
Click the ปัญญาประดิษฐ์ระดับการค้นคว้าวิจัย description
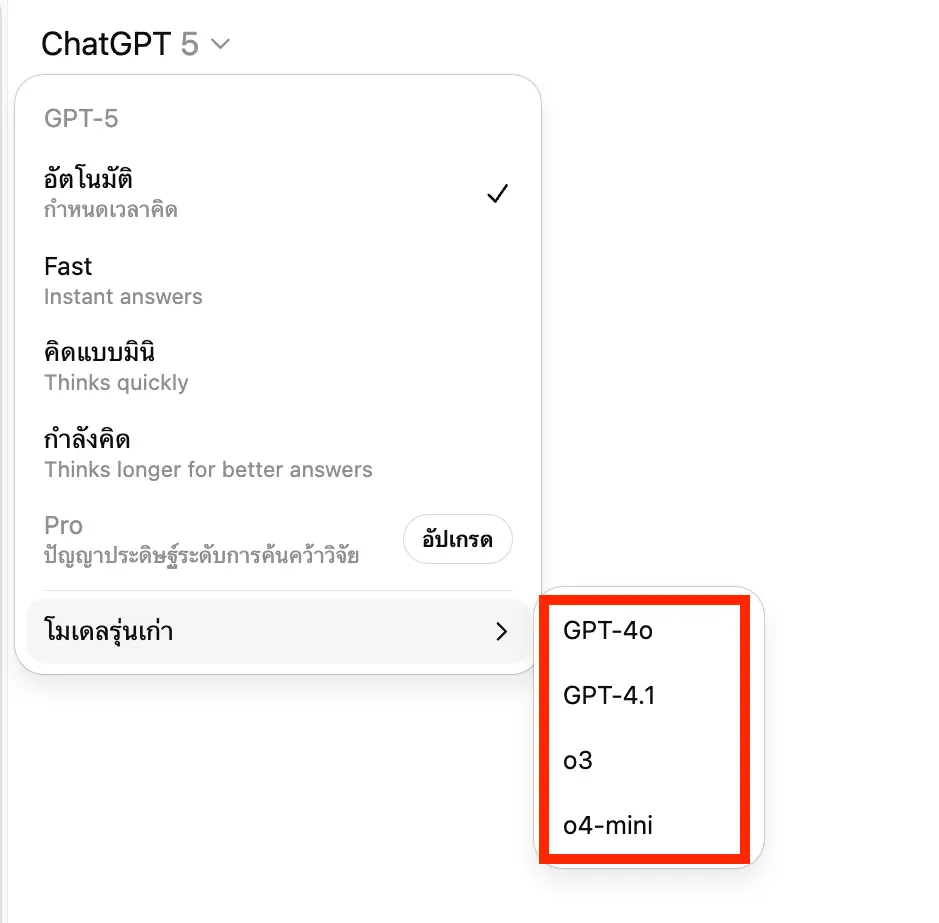click(x=201, y=556)
